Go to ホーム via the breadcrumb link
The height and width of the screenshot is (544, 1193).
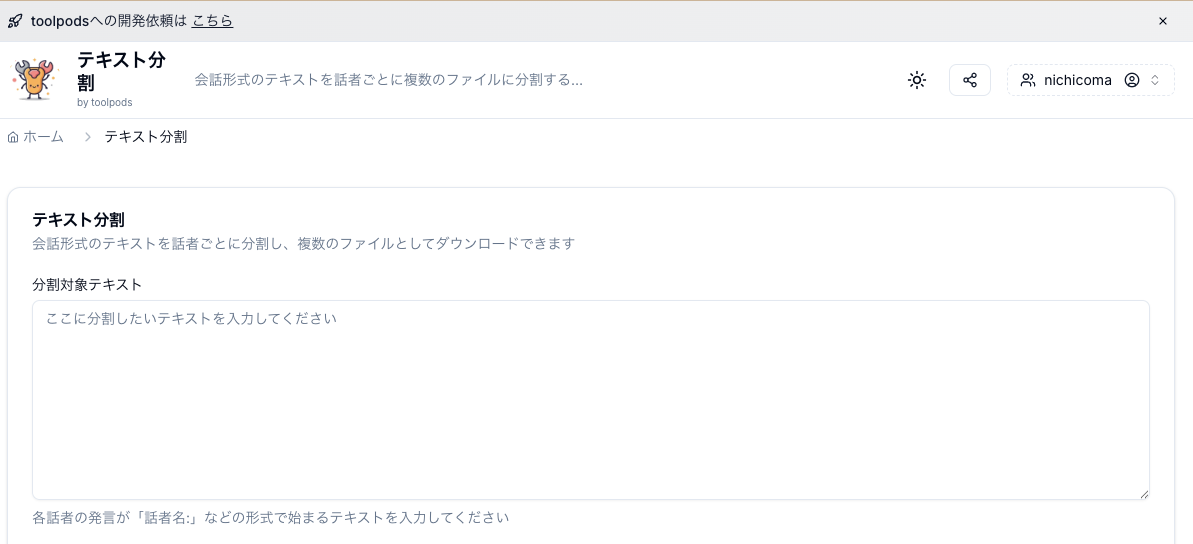43,137
